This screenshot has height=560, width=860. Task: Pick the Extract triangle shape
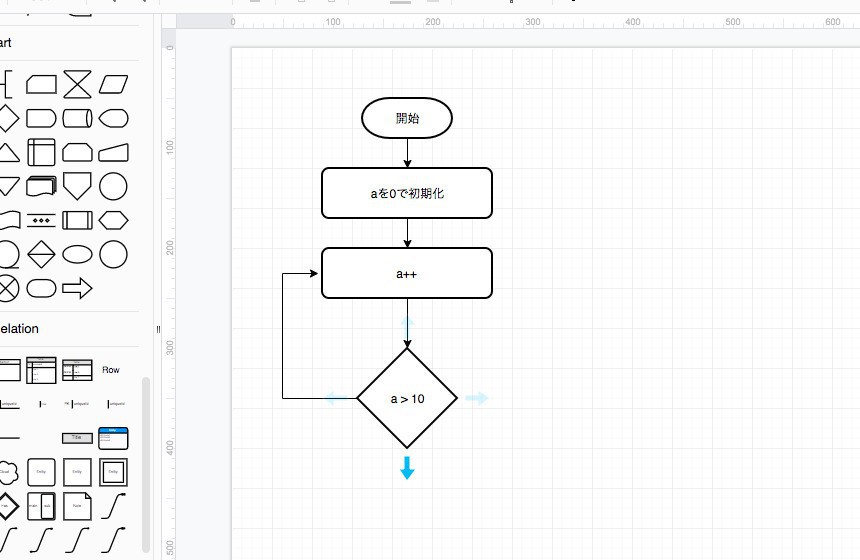point(8,152)
